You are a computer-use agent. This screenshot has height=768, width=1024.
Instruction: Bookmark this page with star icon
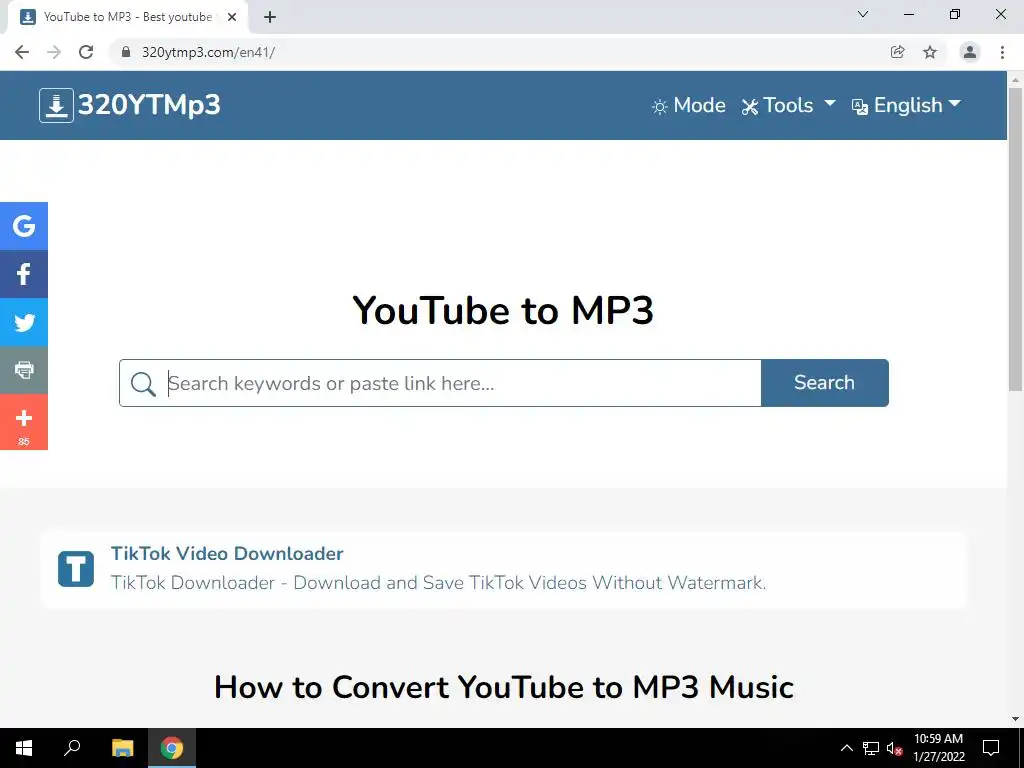click(x=930, y=52)
